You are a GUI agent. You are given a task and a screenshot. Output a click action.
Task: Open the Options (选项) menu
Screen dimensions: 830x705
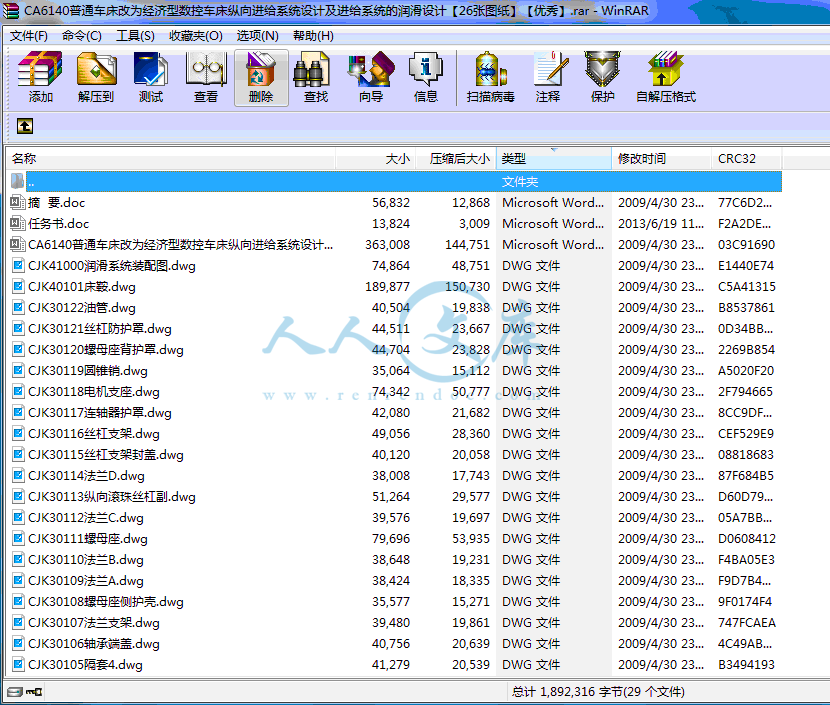coord(257,35)
